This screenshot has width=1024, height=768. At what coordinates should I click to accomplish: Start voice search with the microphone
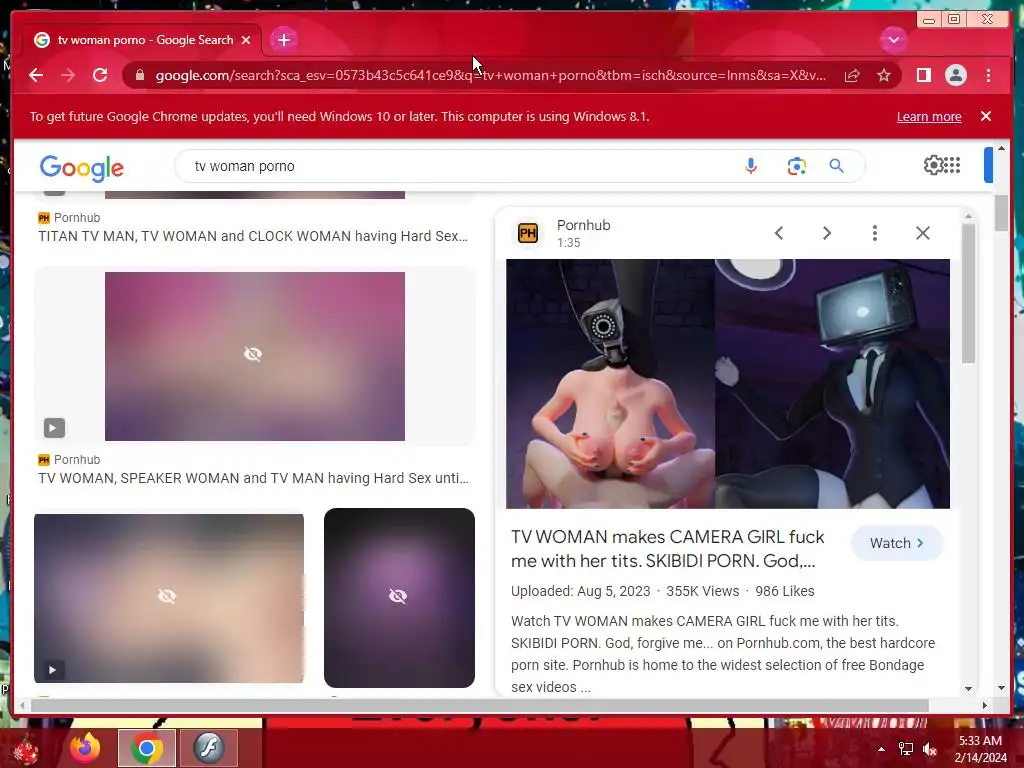pos(751,166)
